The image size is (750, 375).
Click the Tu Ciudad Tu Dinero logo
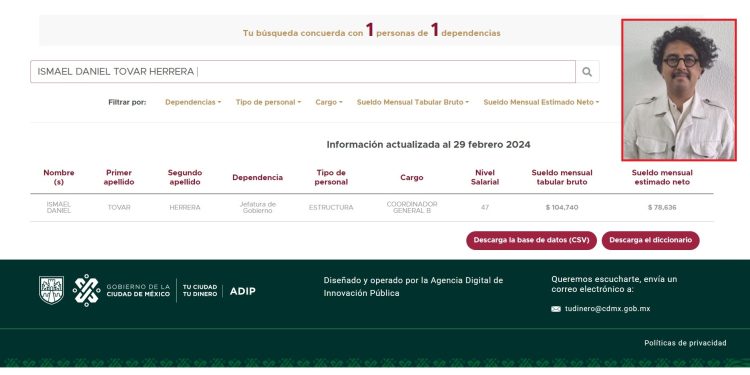point(200,290)
